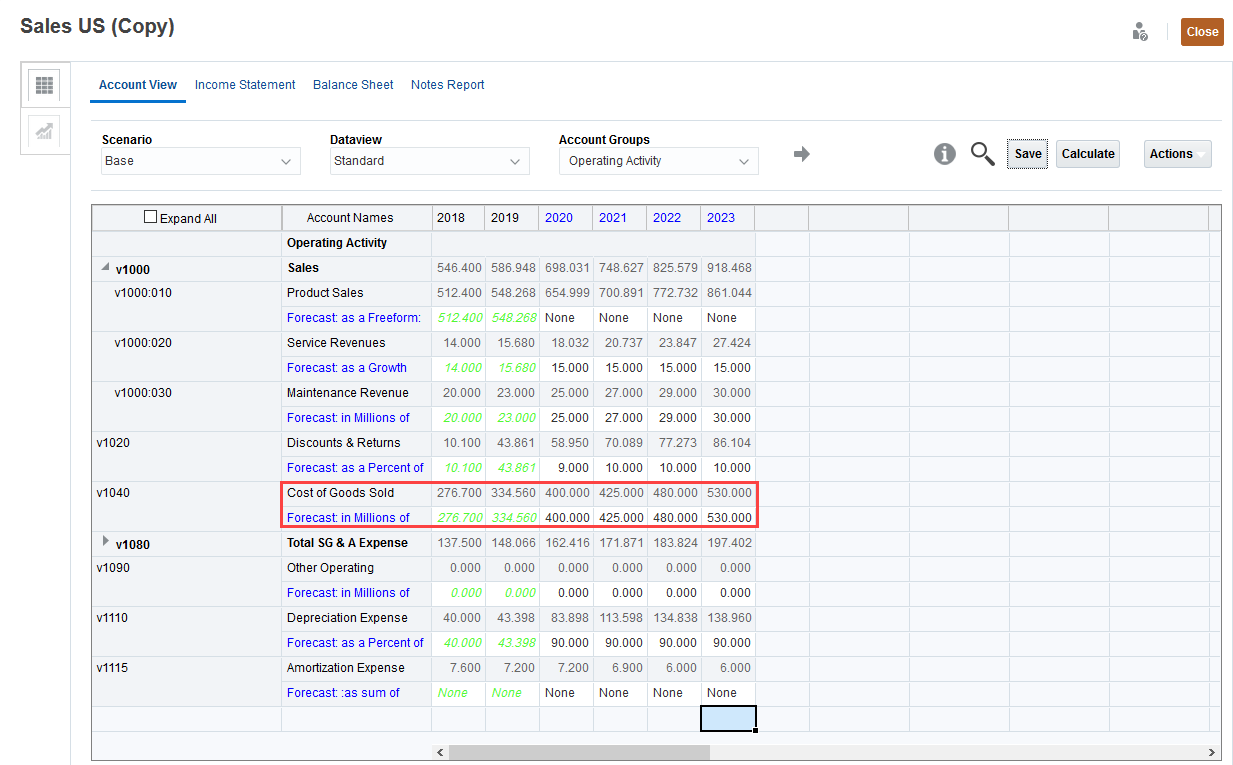Click the horizontal scrollbar left arrow
The width and height of the screenshot is (1233, 765).
[440, 752]
